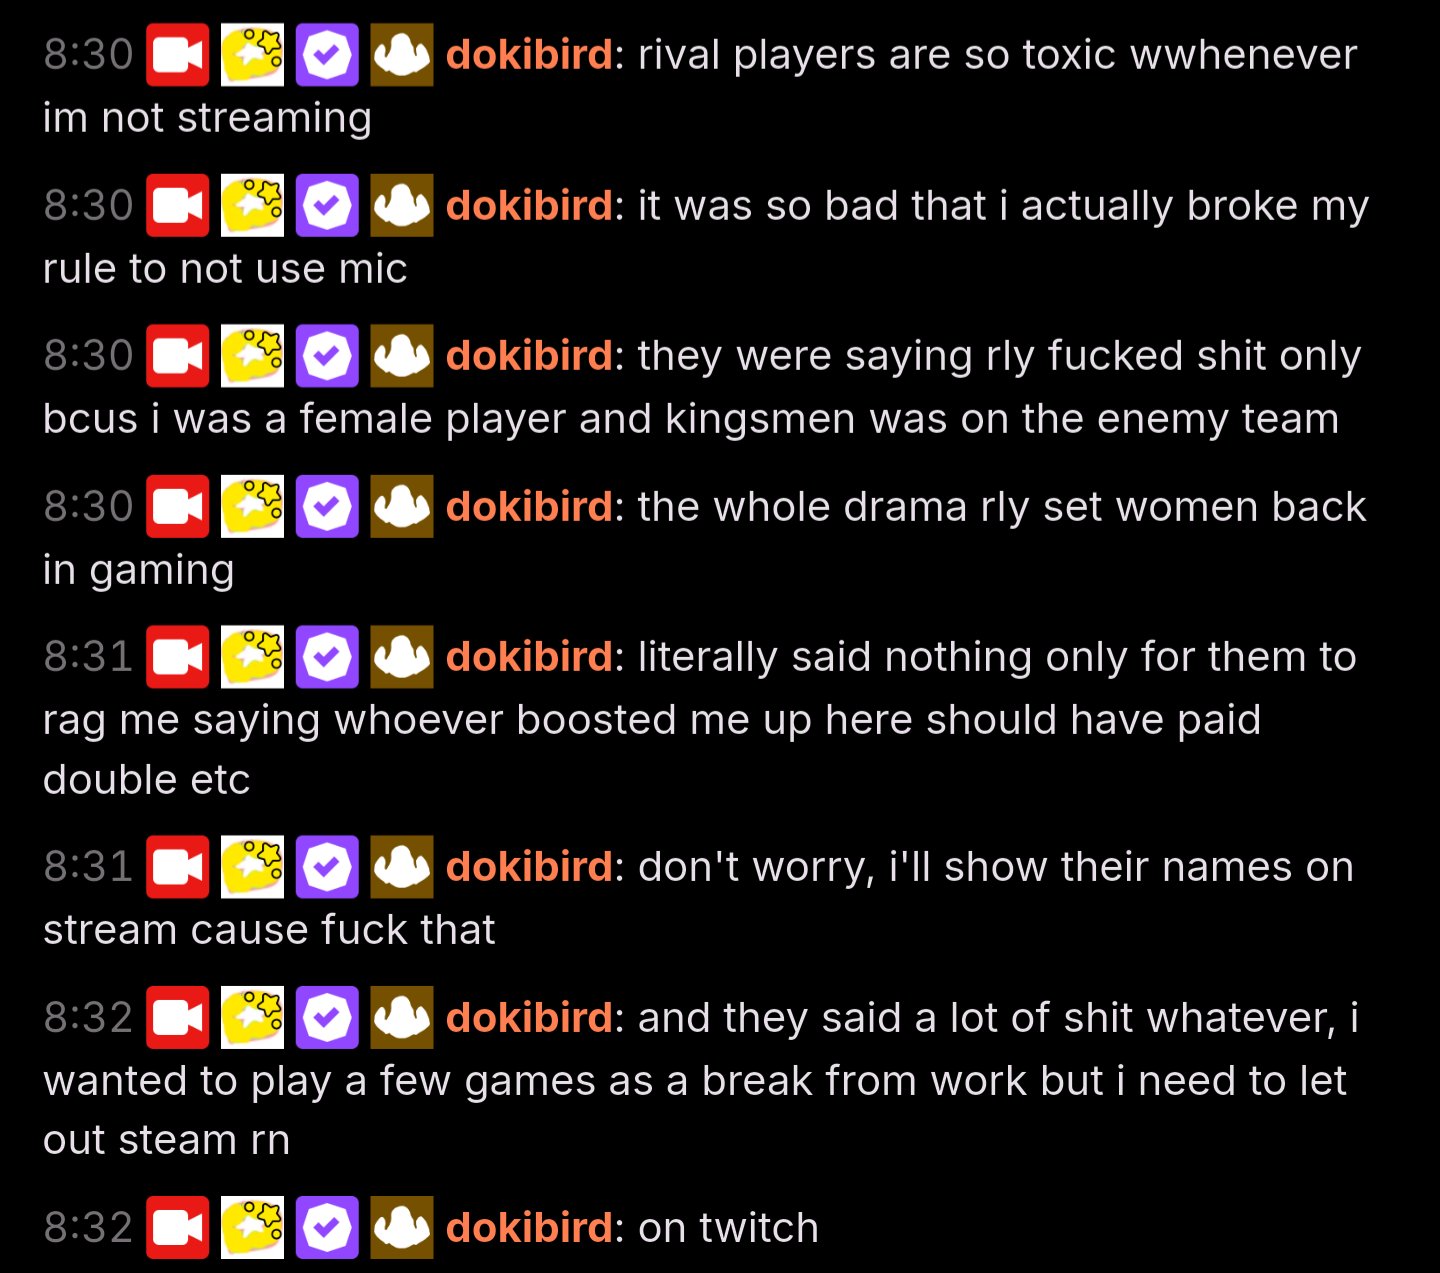Image resolution: width=1440 pixels, height=1273 pixels.
Task: Click broadcaster badge on 'on twitch' message
Action: [178, 1227]
